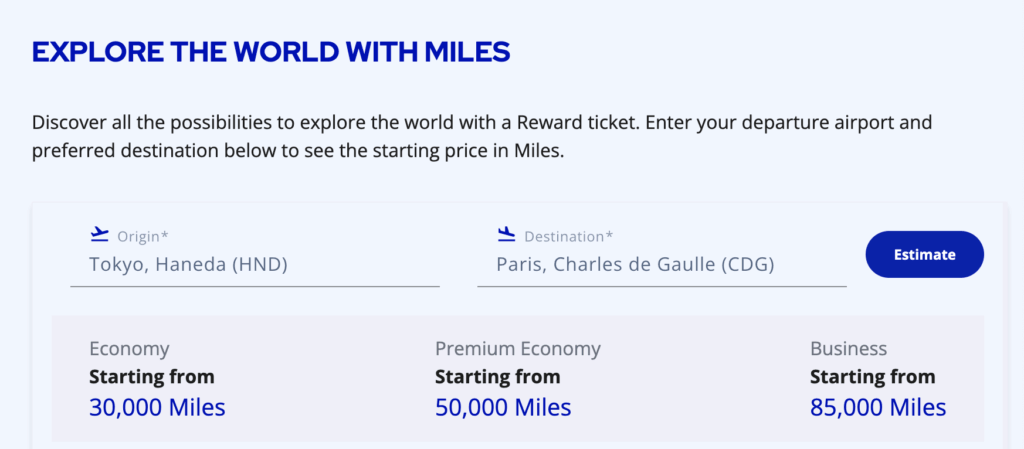Click the 50,000 Miles Premium Economy price
The image size is (1024, 449).
pos(503,408)
